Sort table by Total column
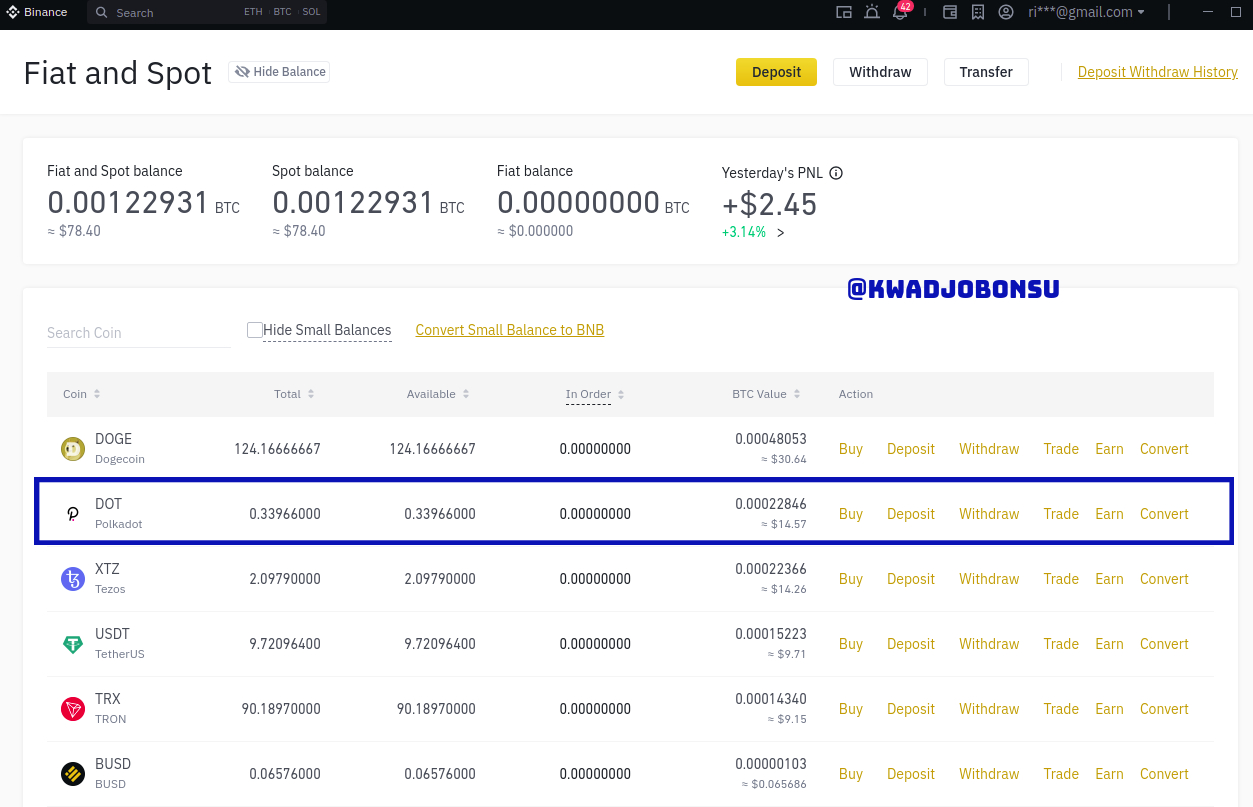1253x807 pixels. click(x=295, y=394)
